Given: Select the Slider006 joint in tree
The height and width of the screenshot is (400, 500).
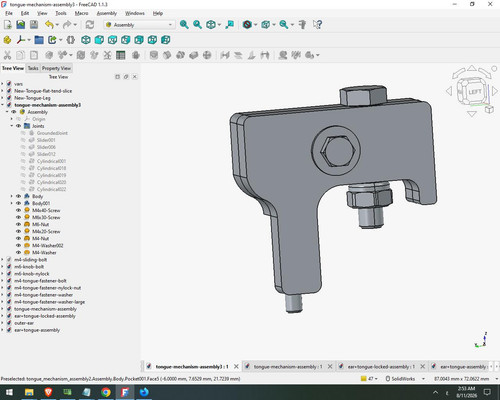Looking at the screenshot, I should click(46, 147).
